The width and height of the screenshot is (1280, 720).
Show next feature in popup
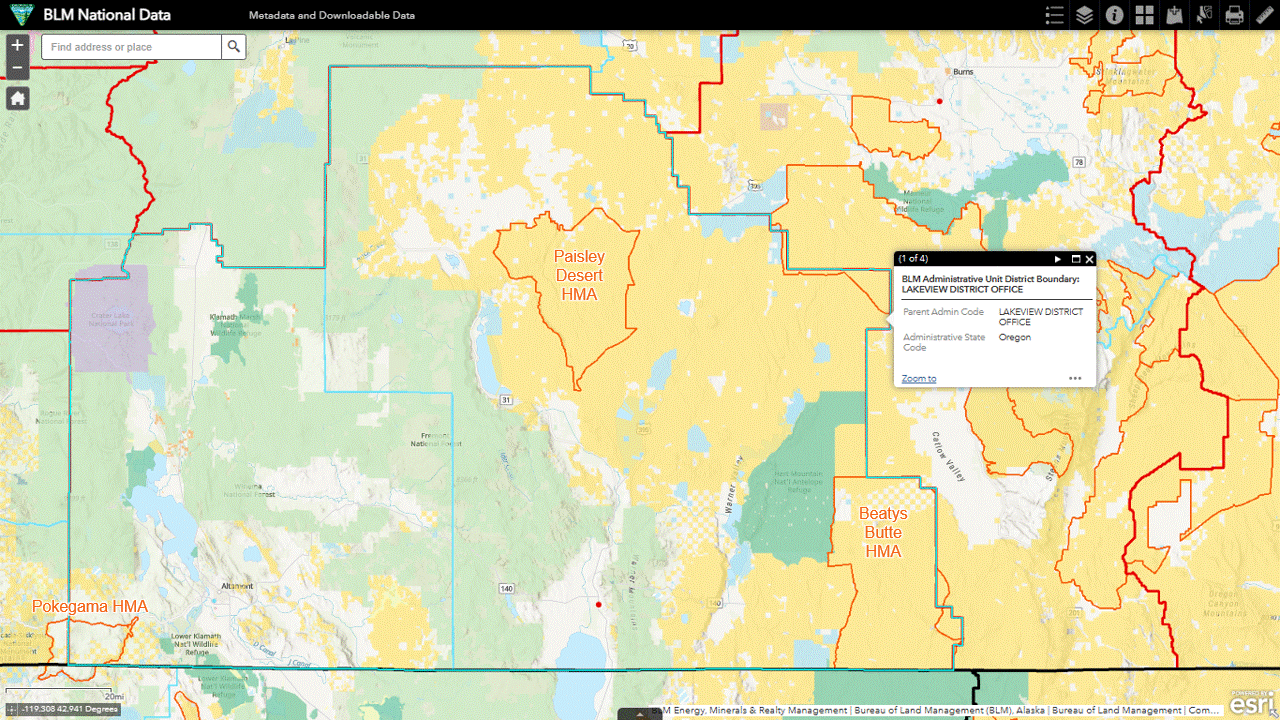pos(1058,259)
